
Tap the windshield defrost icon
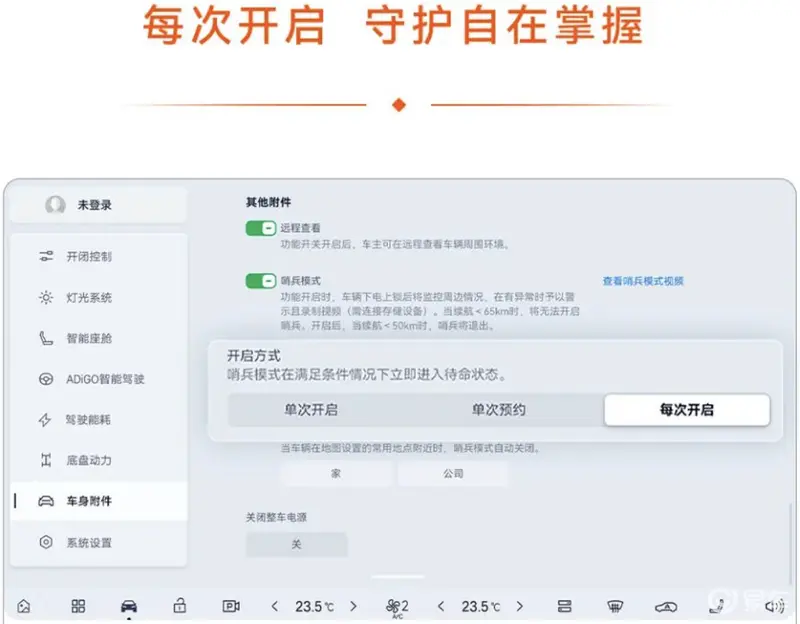tap(616, 606)
